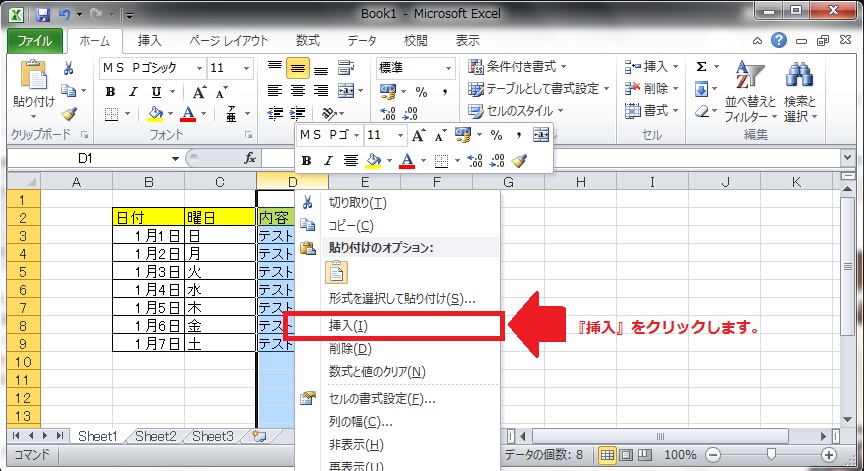
Task: Click mini toolbar fill color bucket
Action: [373, 161]
